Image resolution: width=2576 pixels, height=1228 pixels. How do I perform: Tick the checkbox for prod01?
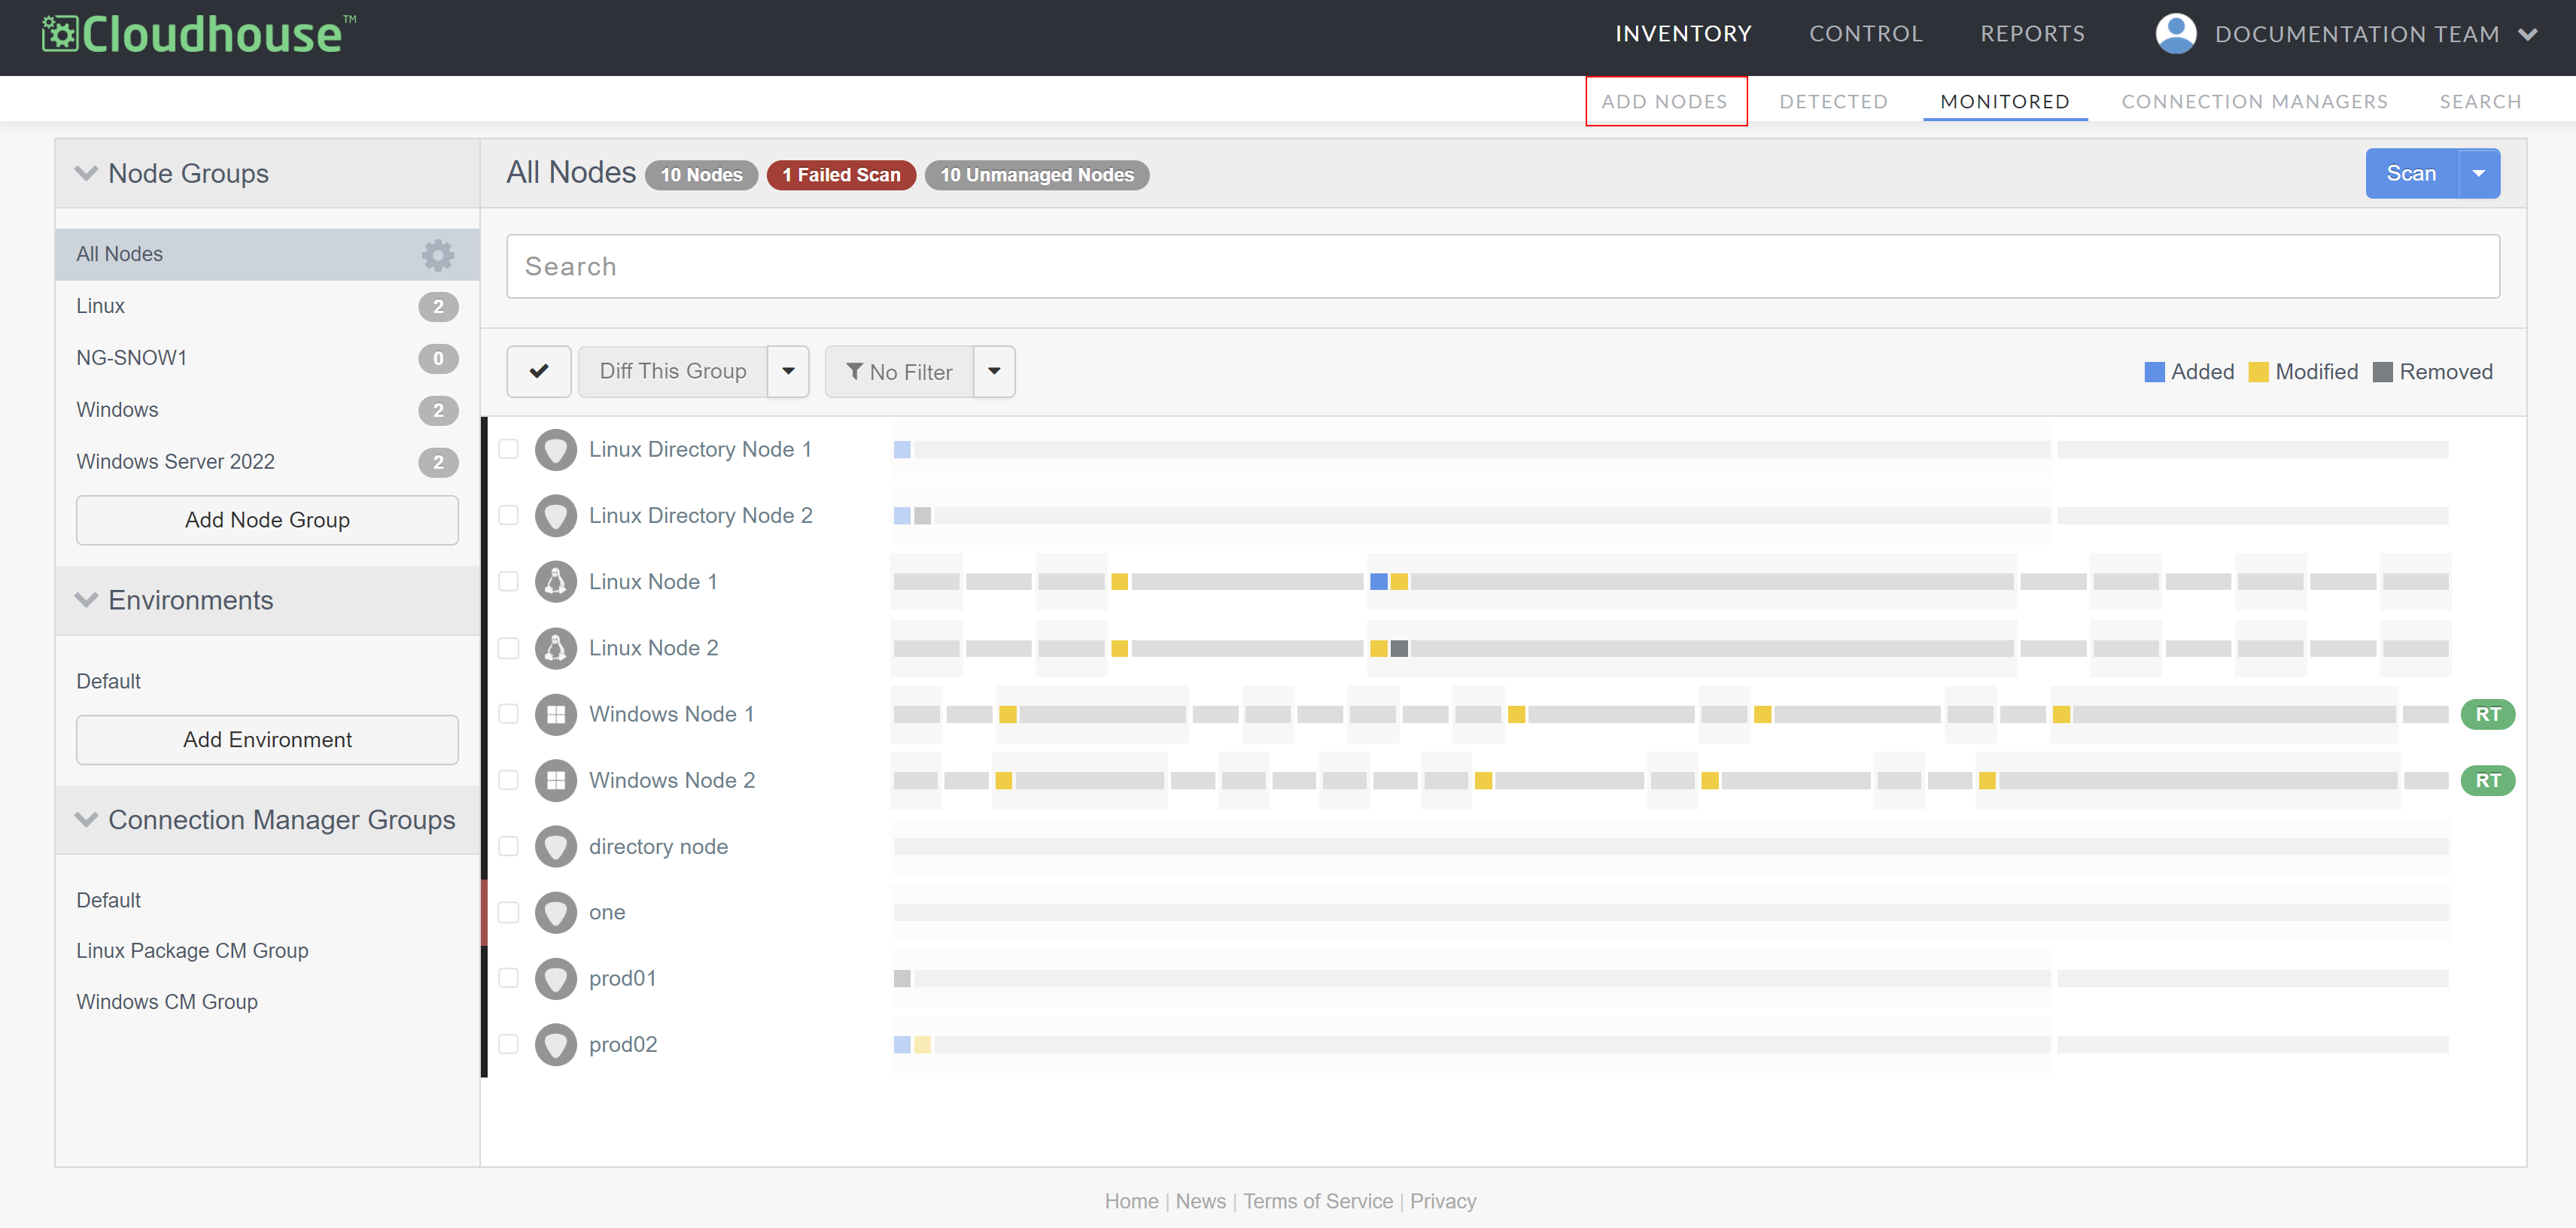509,978
